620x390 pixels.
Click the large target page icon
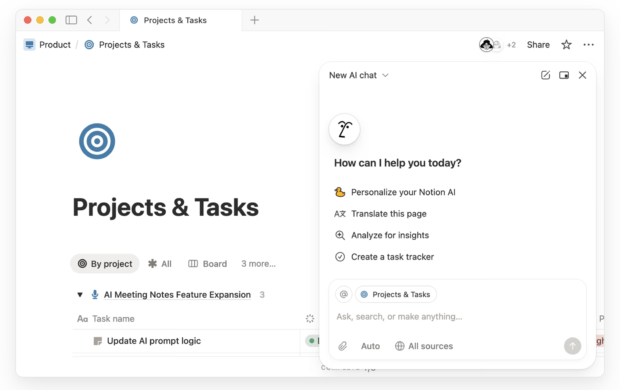point(97,141)
